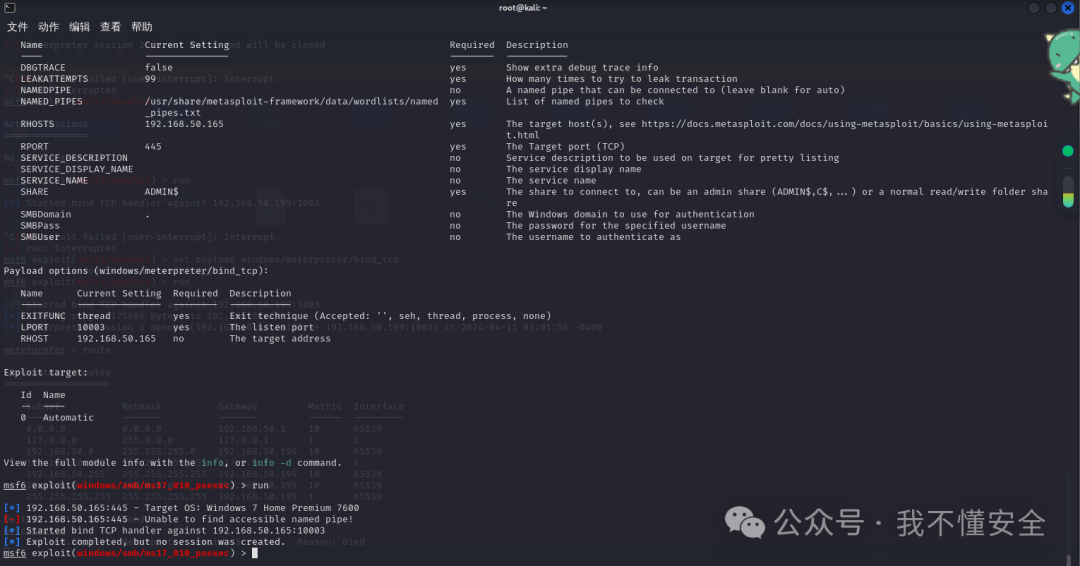This screenshot has width=1080, height=566.
Task: Click the service display name description
Action: pyautogui.click(x=573, y=169)
